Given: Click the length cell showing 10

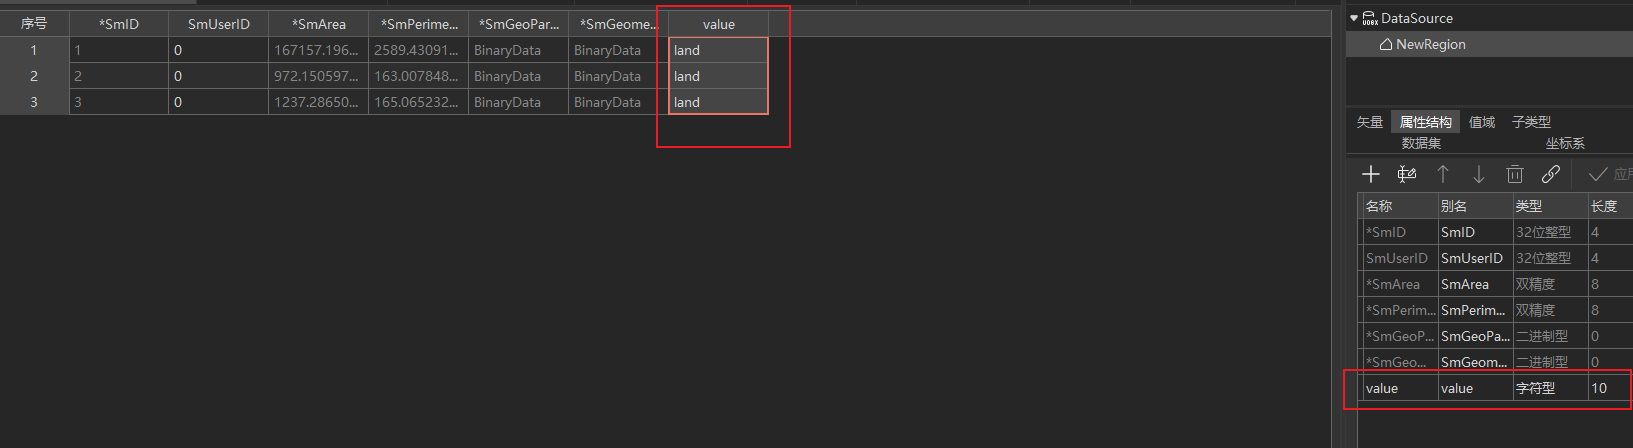Looking at the screenshot, I should (1608, 388).
